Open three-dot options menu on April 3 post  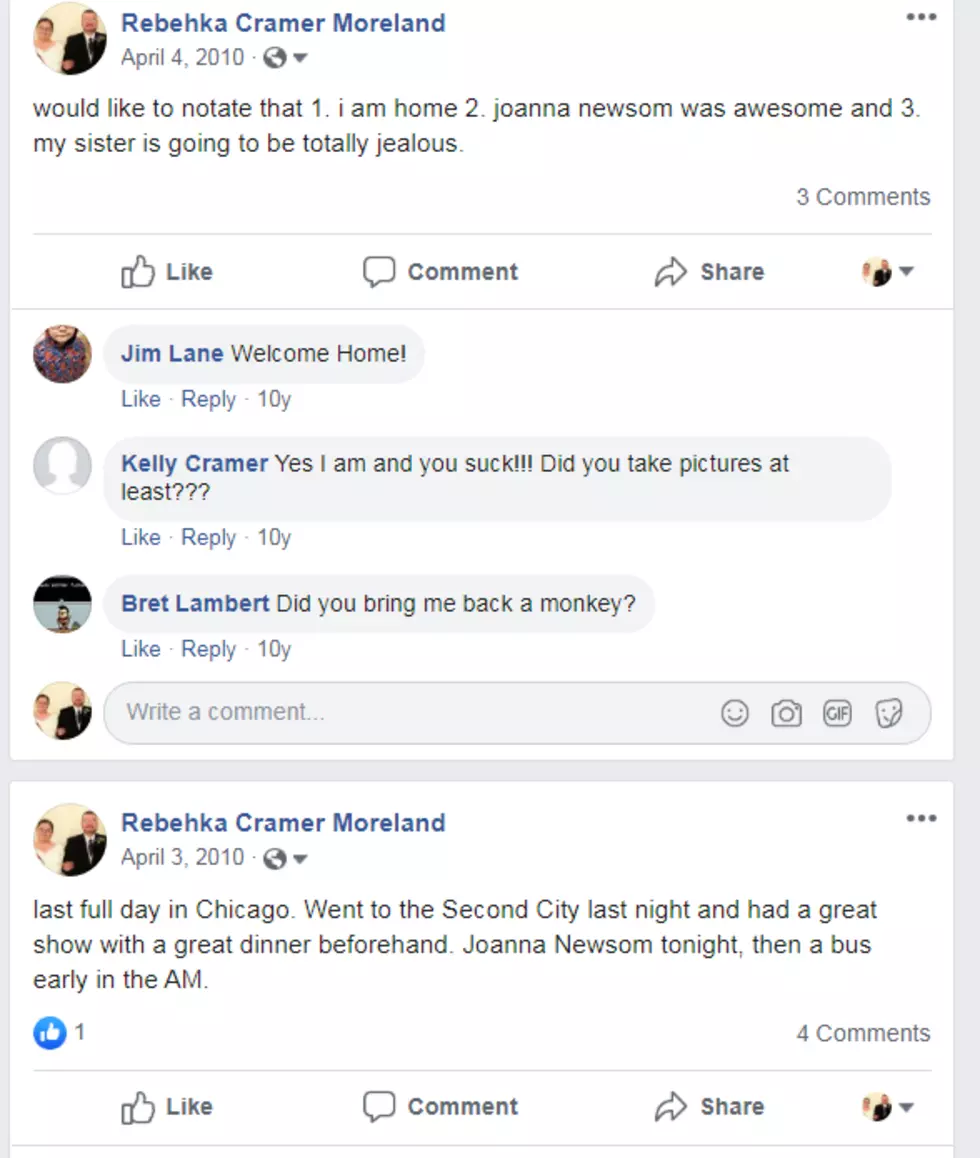pos(921,818)
